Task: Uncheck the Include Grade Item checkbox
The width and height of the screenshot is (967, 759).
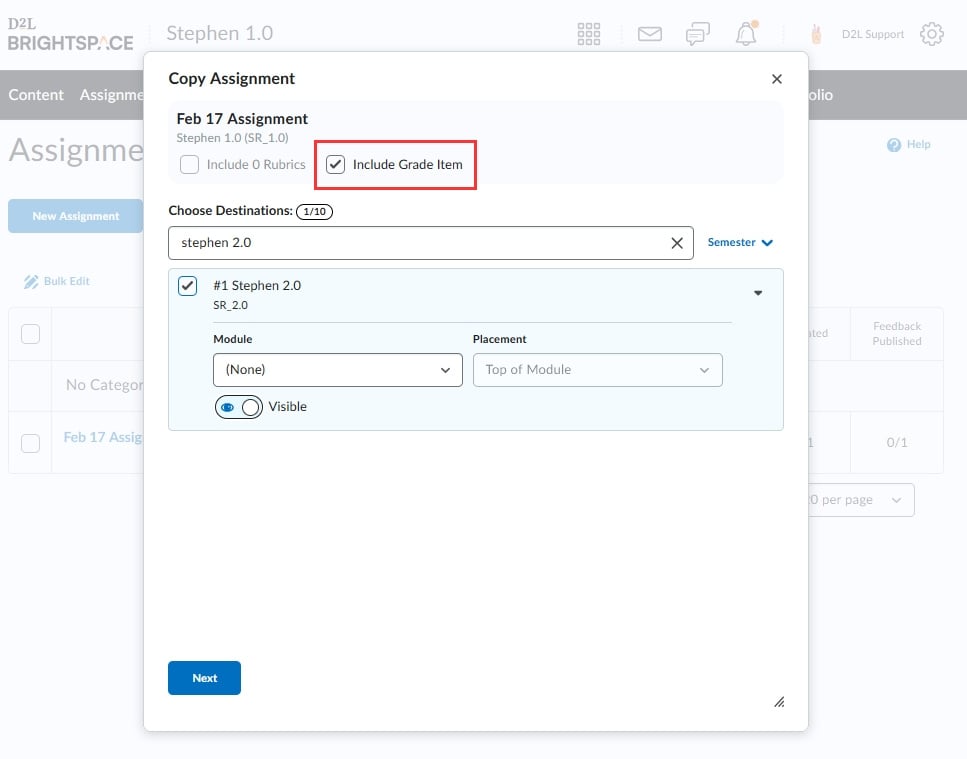Action: 335,165
